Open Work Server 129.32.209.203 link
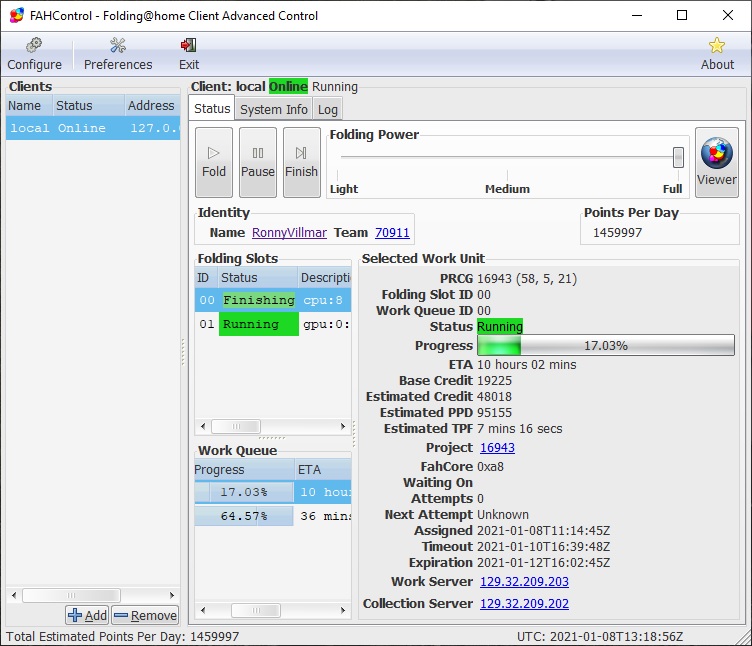The height and width of the screenshot is (646, 752). [x=524, y=581]
